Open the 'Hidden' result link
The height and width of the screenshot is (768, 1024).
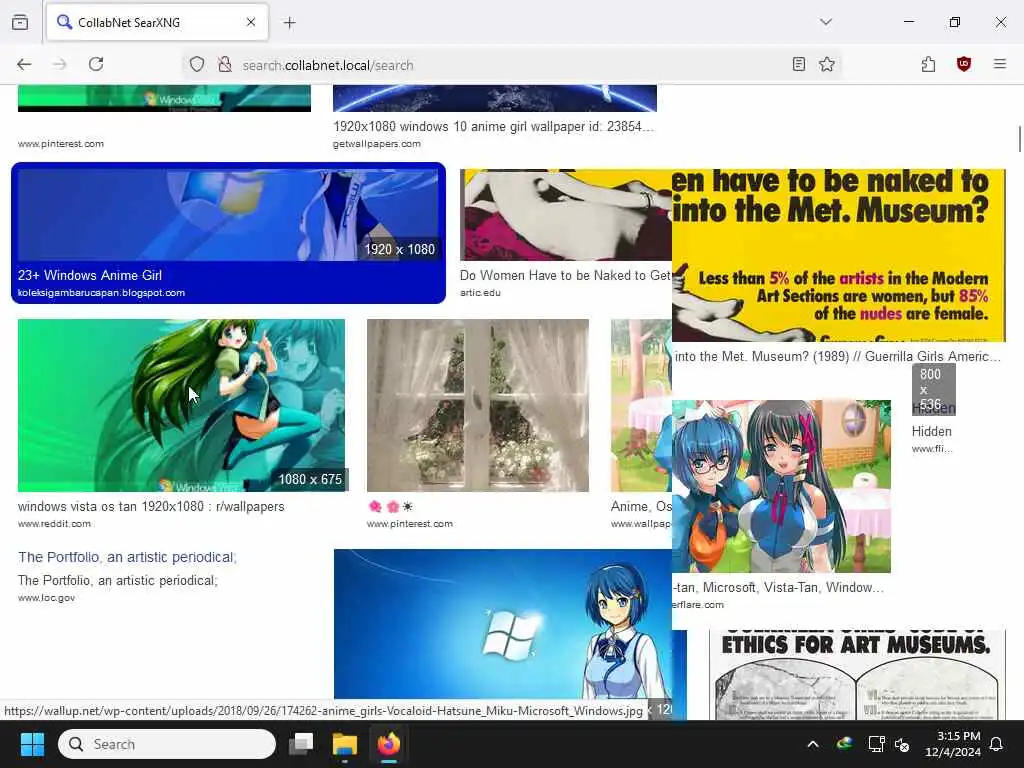(x=931, y=431)
